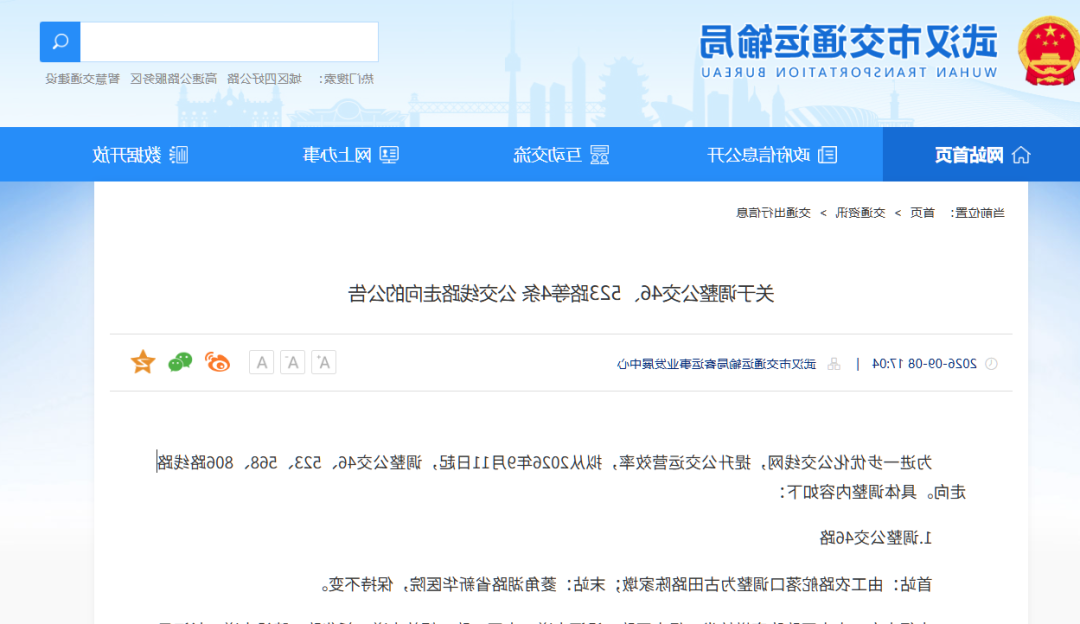Open the 数据开放 navigation tab

141,155
